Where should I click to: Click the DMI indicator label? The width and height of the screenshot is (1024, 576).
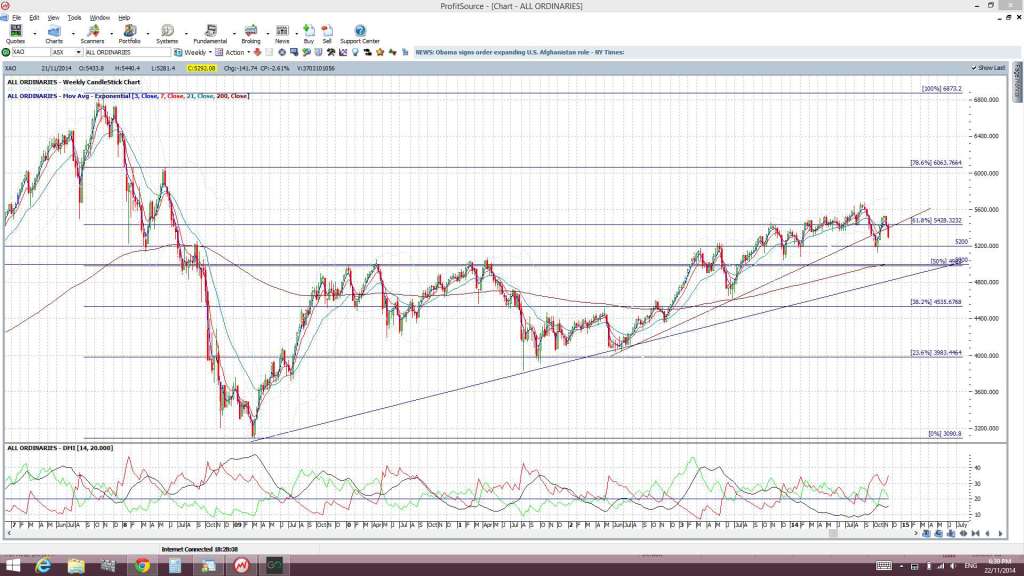tap(59, 448)
